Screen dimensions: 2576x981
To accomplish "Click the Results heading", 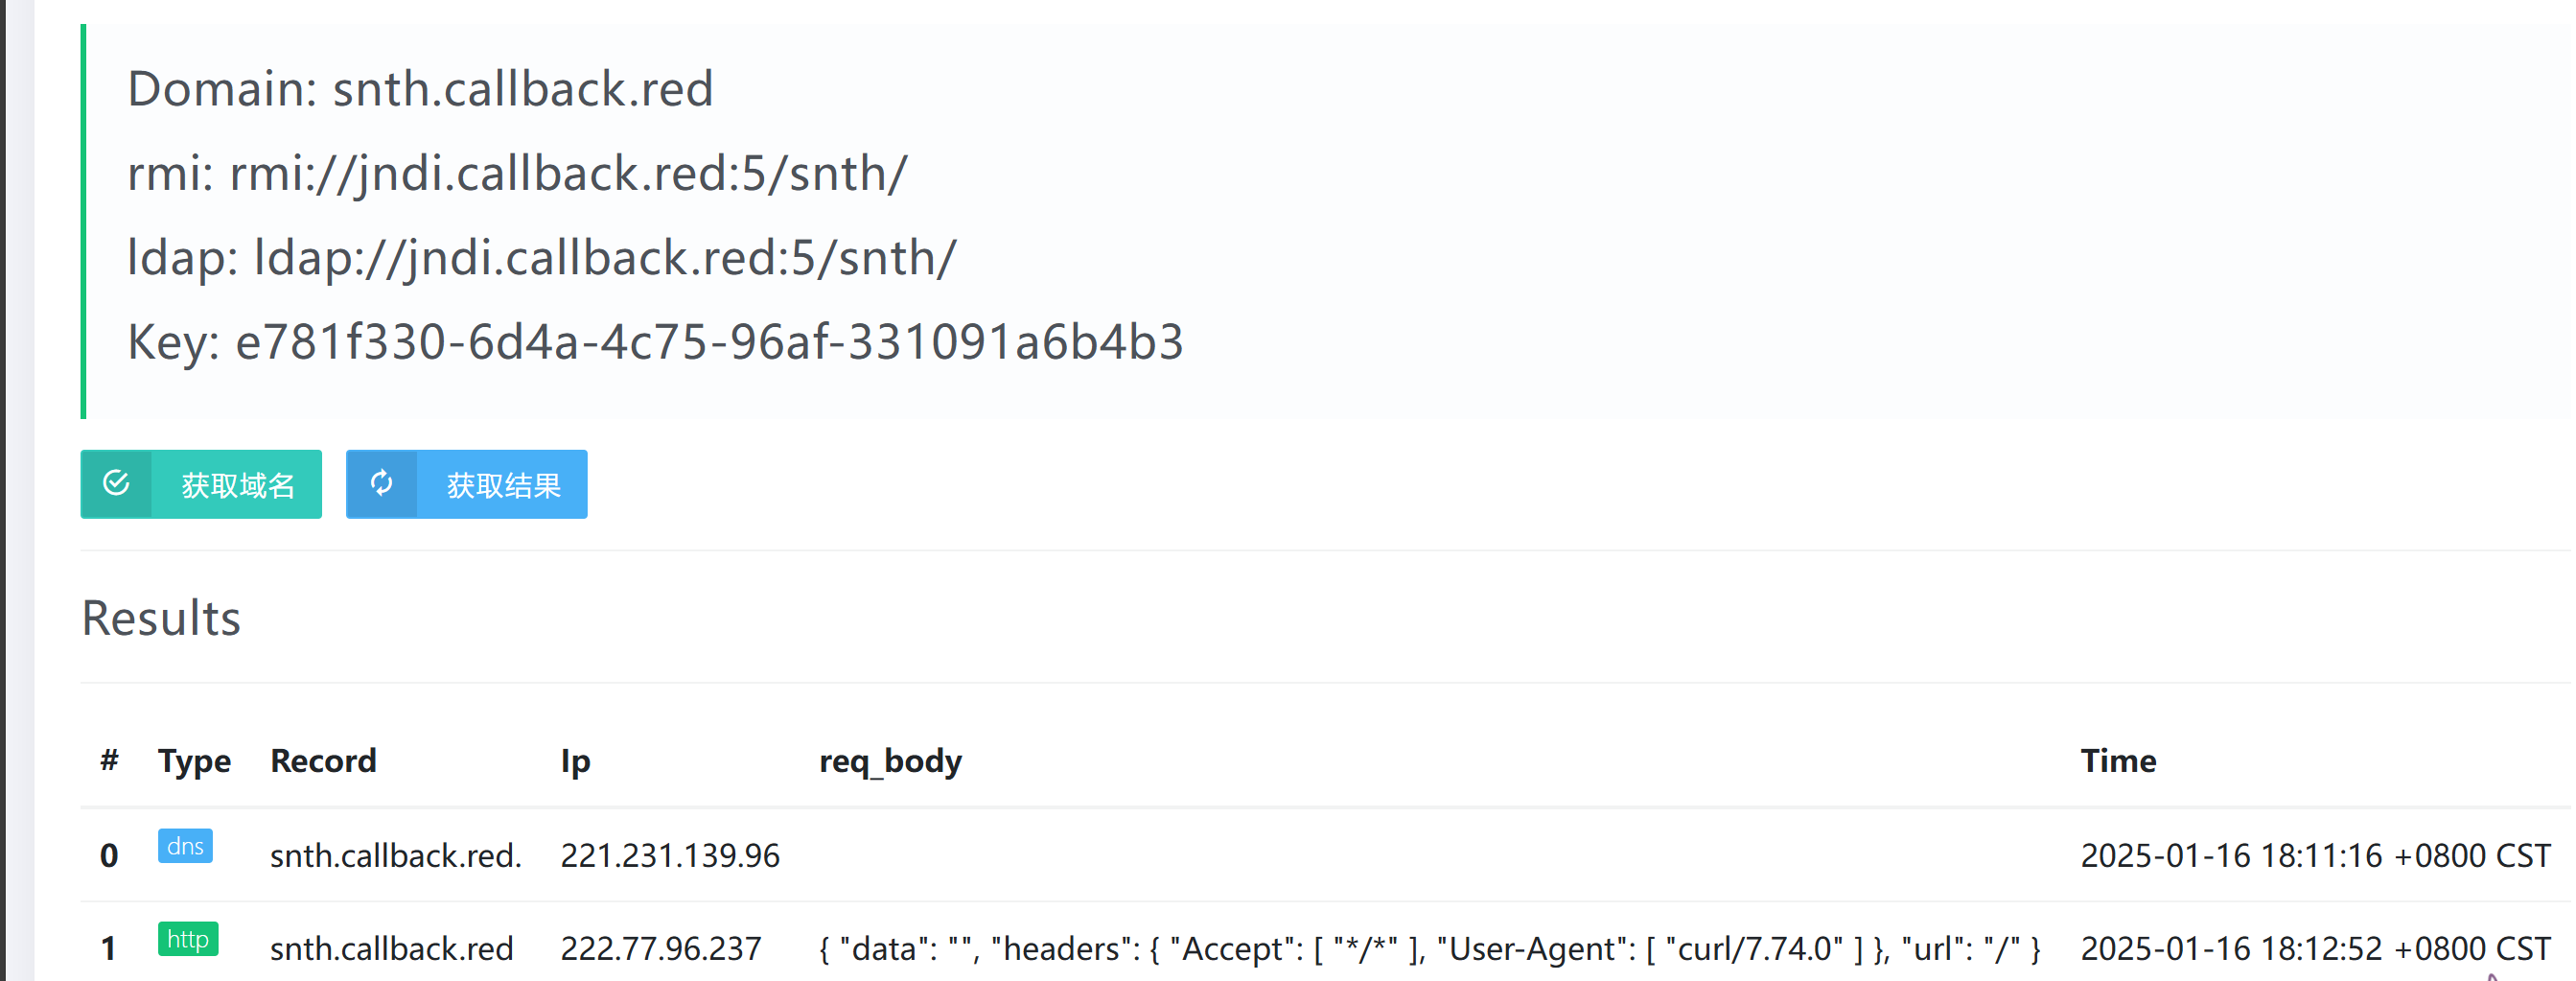I will click(x=161, y=618).
